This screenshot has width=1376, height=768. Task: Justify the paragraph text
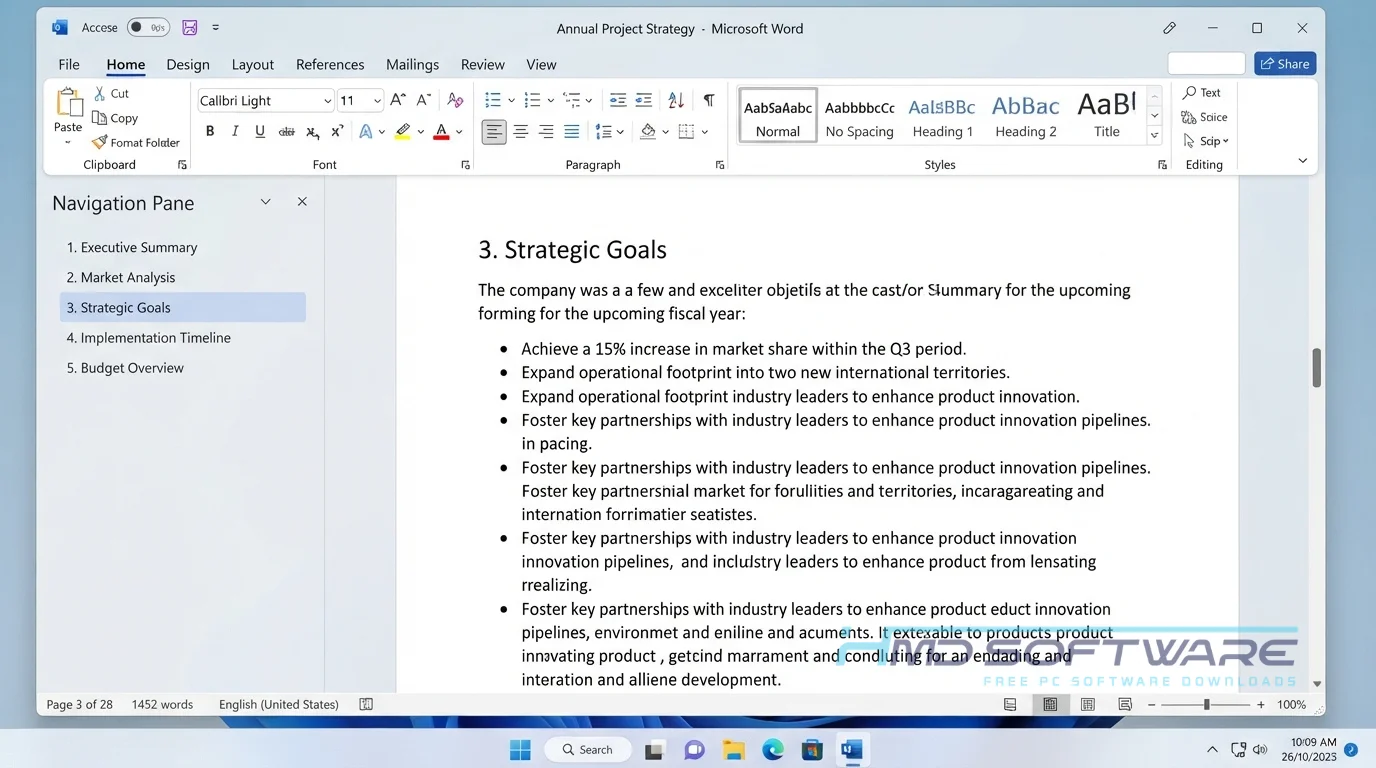click(571, 131)
